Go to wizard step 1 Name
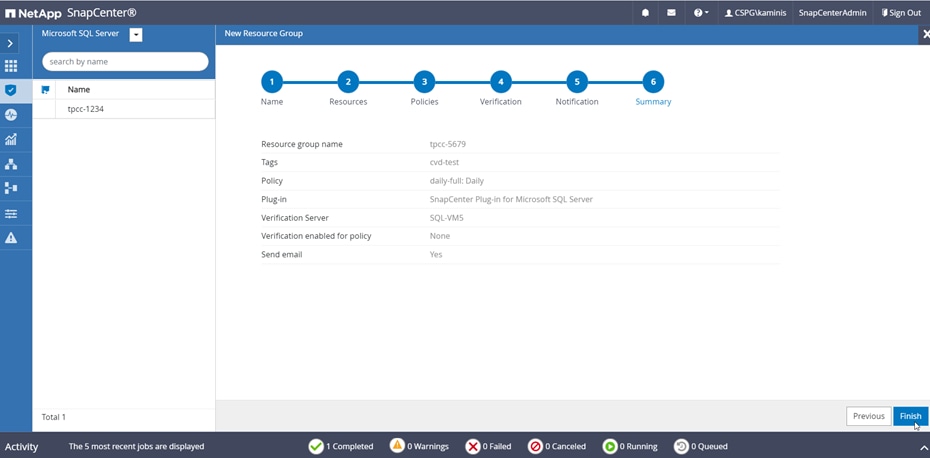The height and width of the screenshot is (458, 930). (272, 82)
